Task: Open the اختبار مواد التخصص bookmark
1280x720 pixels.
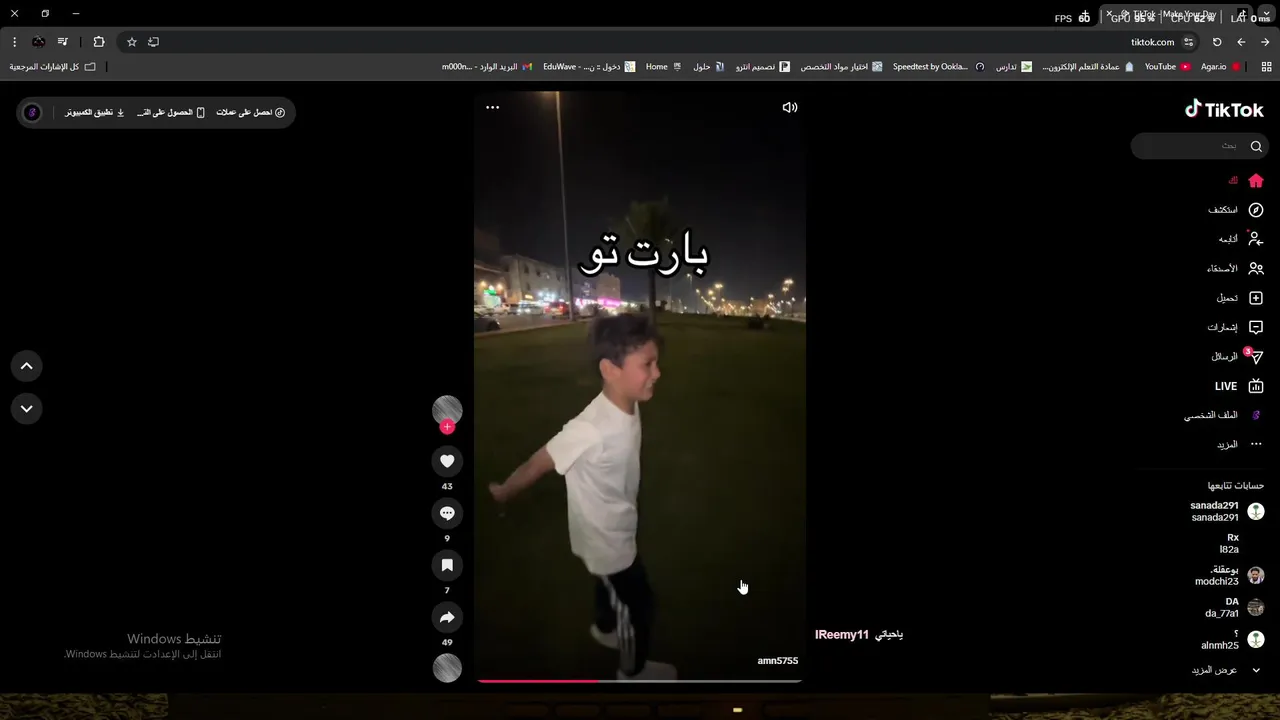Action: point(841,67)
